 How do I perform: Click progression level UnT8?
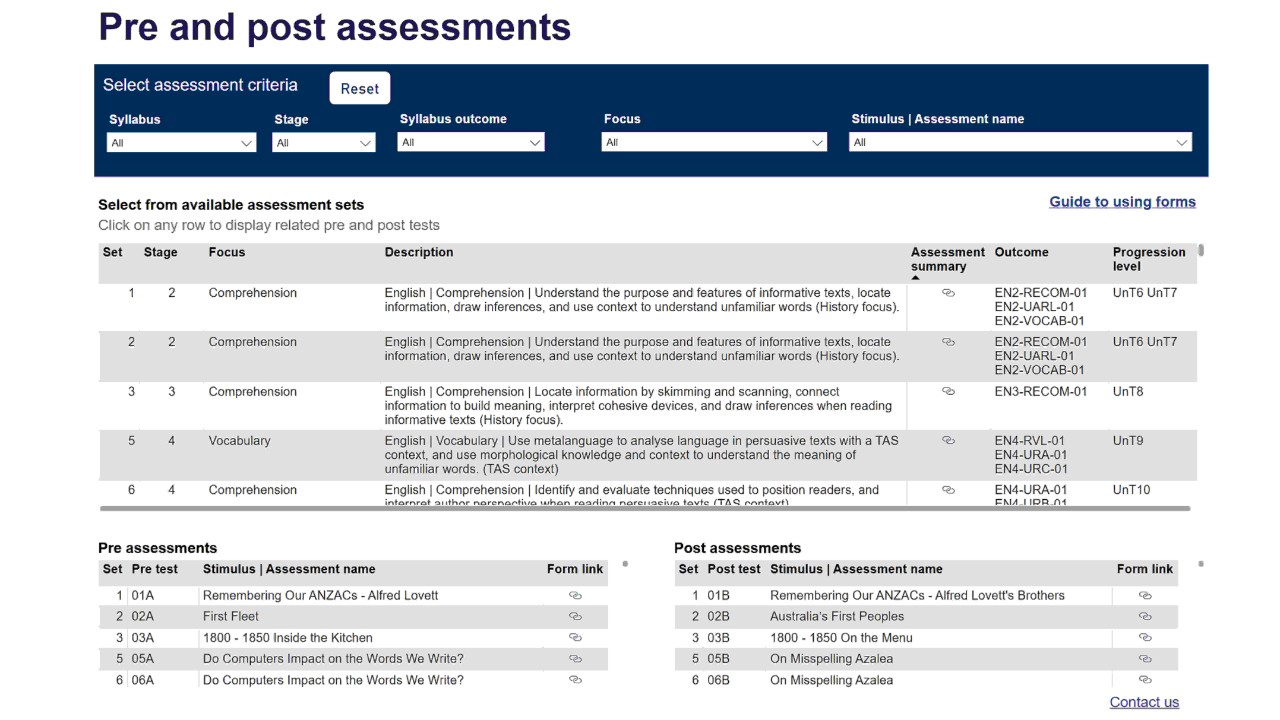[x=1128, y=392]
